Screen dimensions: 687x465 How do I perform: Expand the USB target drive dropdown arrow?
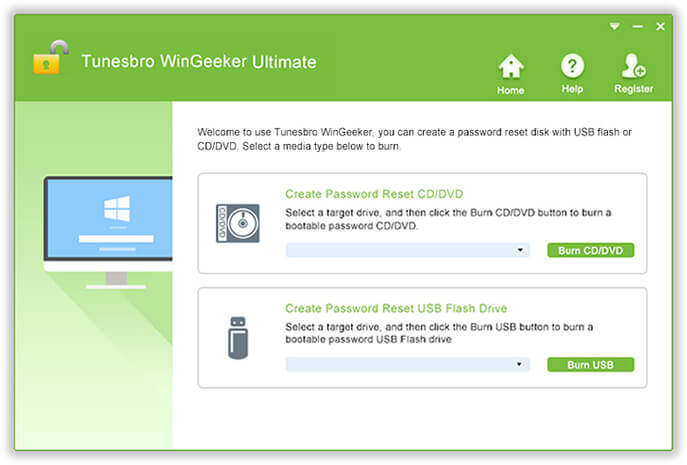click(519, 365)
